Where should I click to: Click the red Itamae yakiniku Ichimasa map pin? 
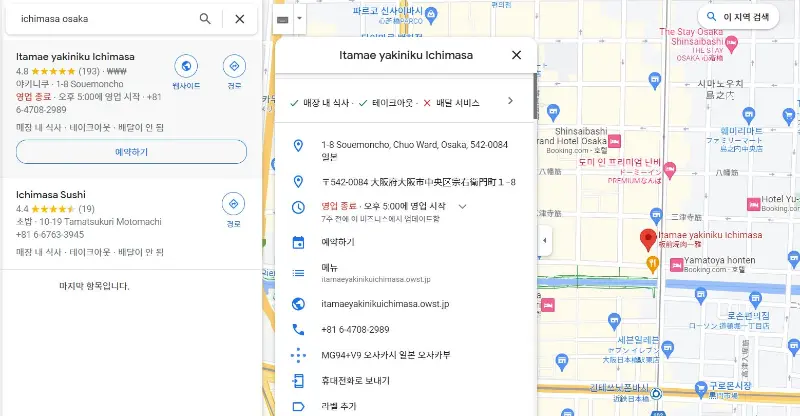coord(648,239)
